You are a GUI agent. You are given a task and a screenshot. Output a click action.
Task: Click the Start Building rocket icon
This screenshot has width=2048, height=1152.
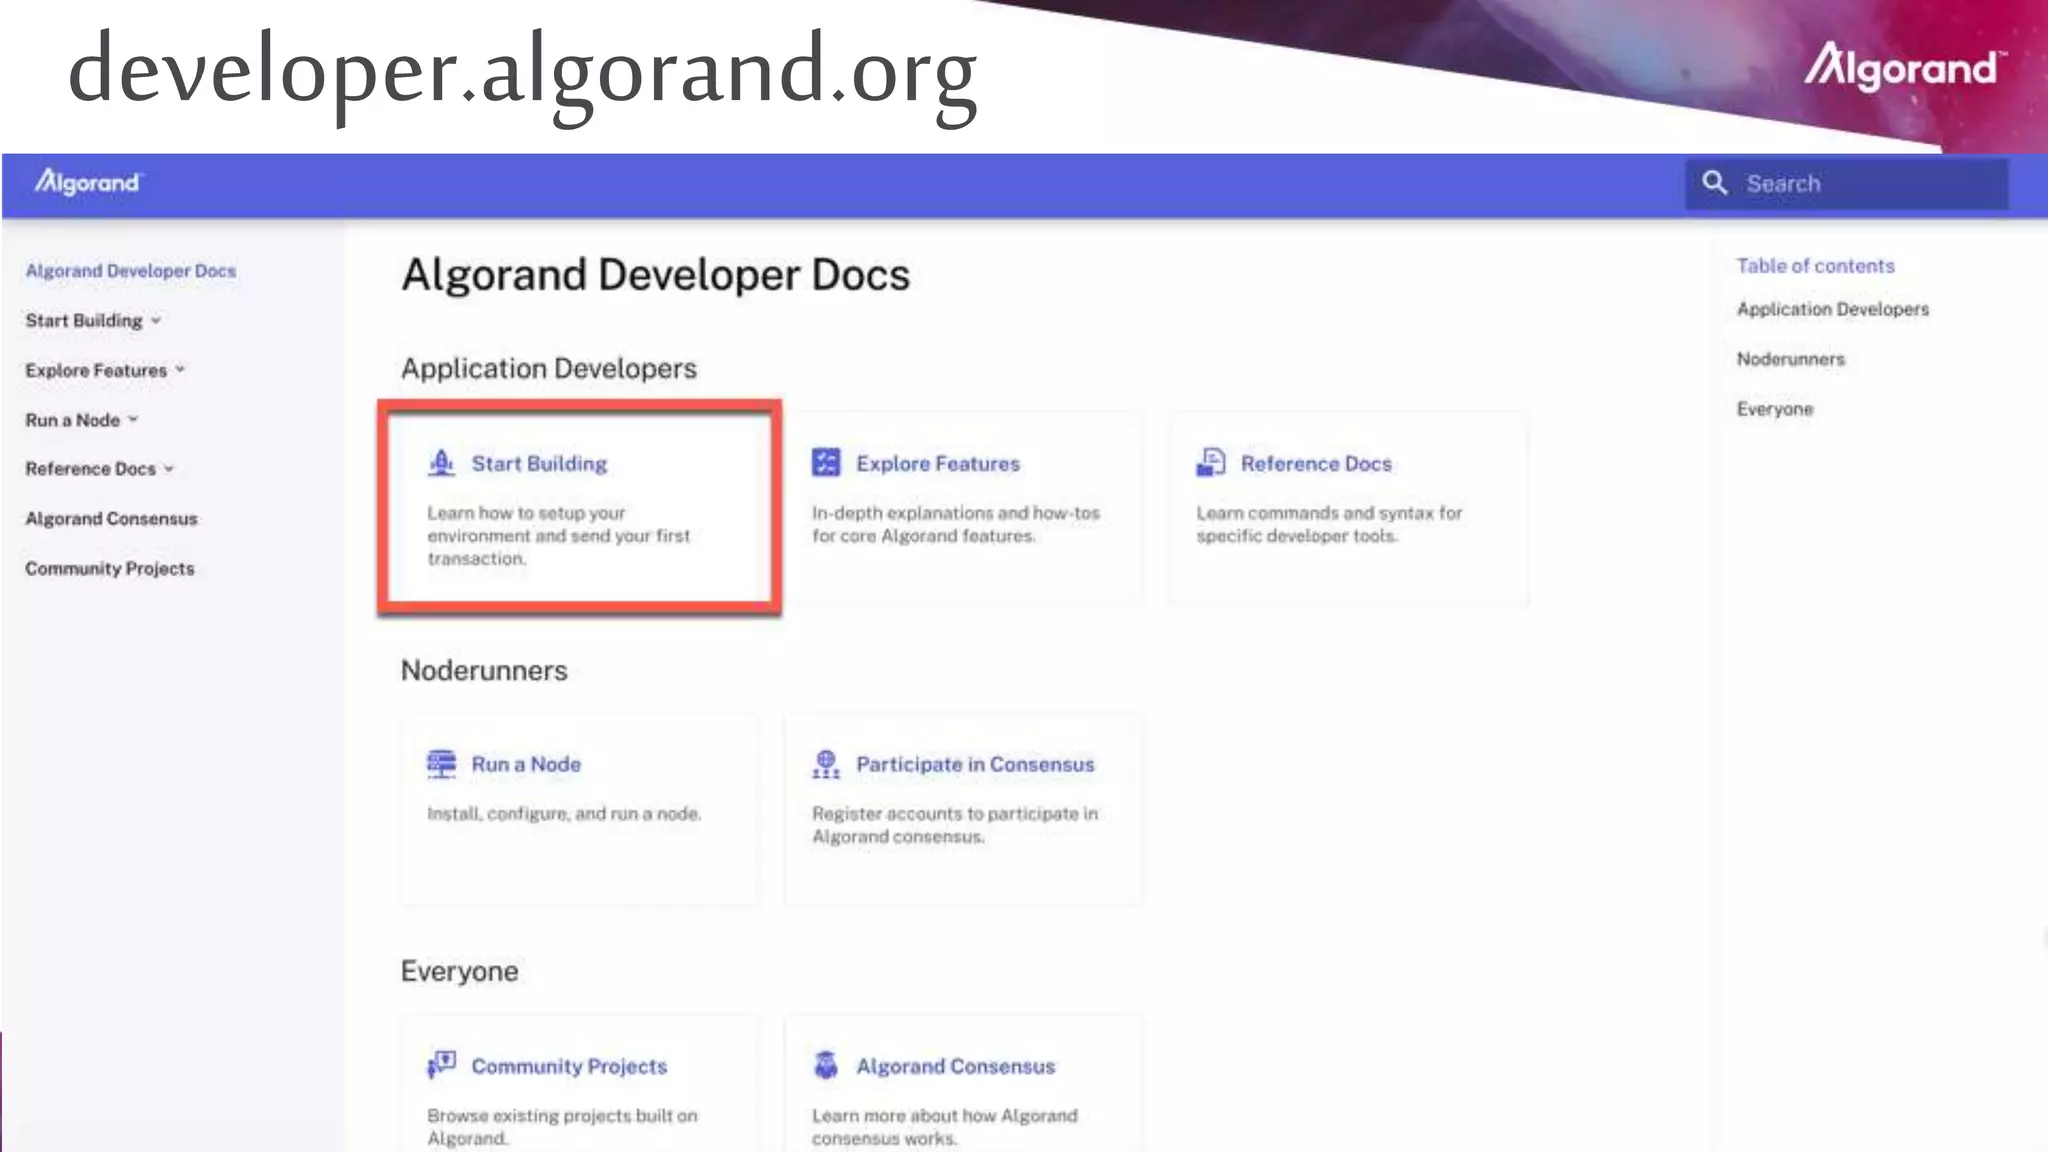[441, 463]
